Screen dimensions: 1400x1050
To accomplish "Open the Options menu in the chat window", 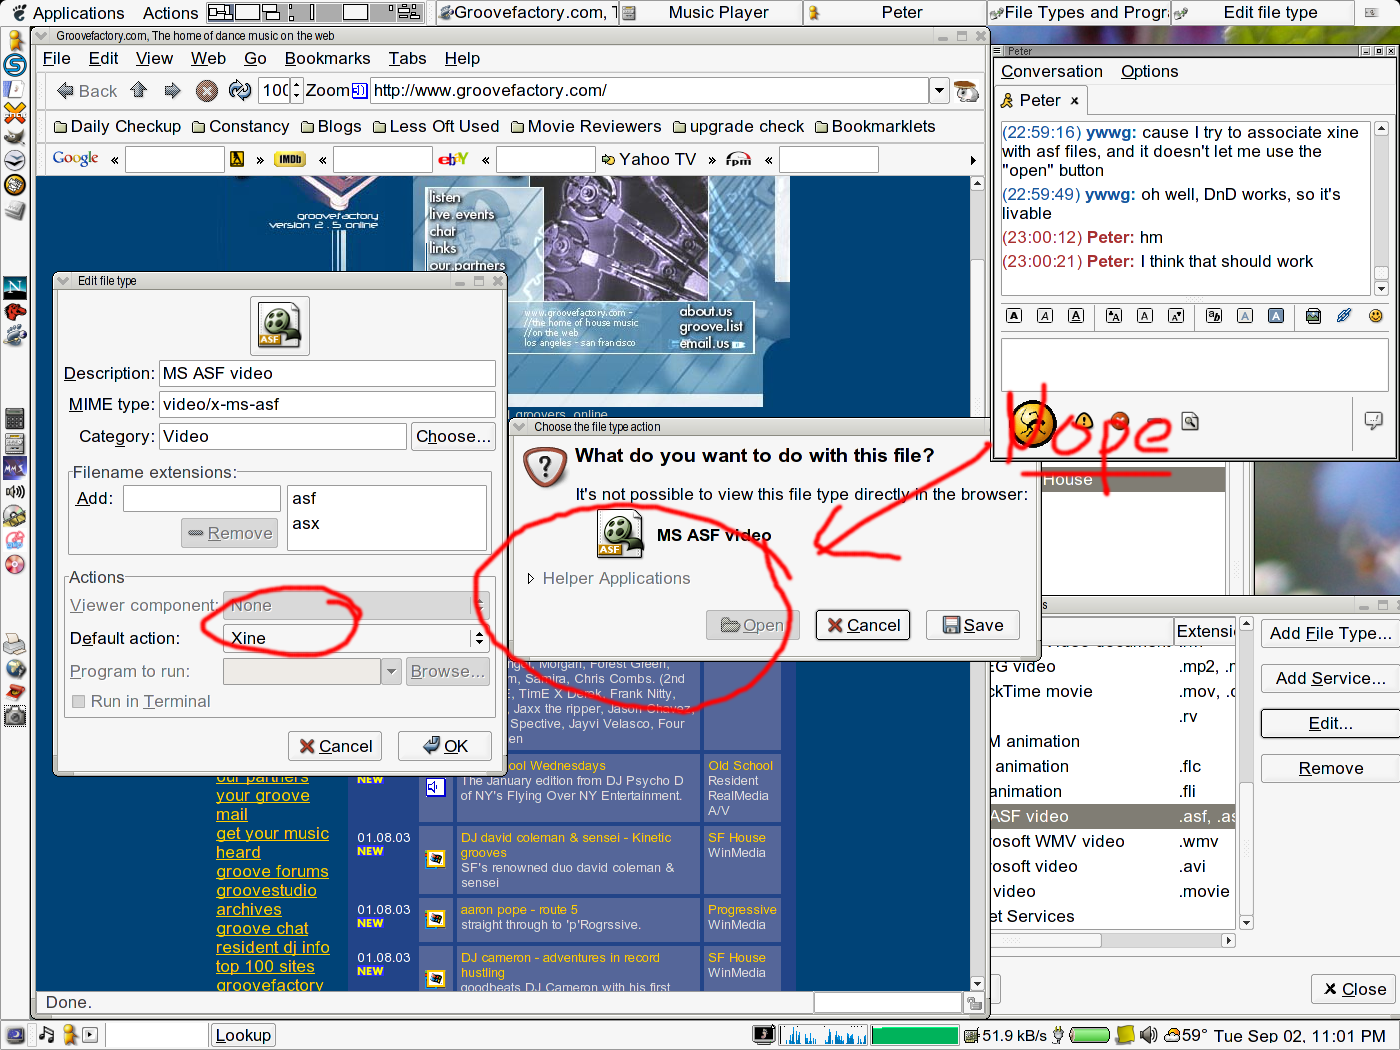I will [x=1150, y=72].
